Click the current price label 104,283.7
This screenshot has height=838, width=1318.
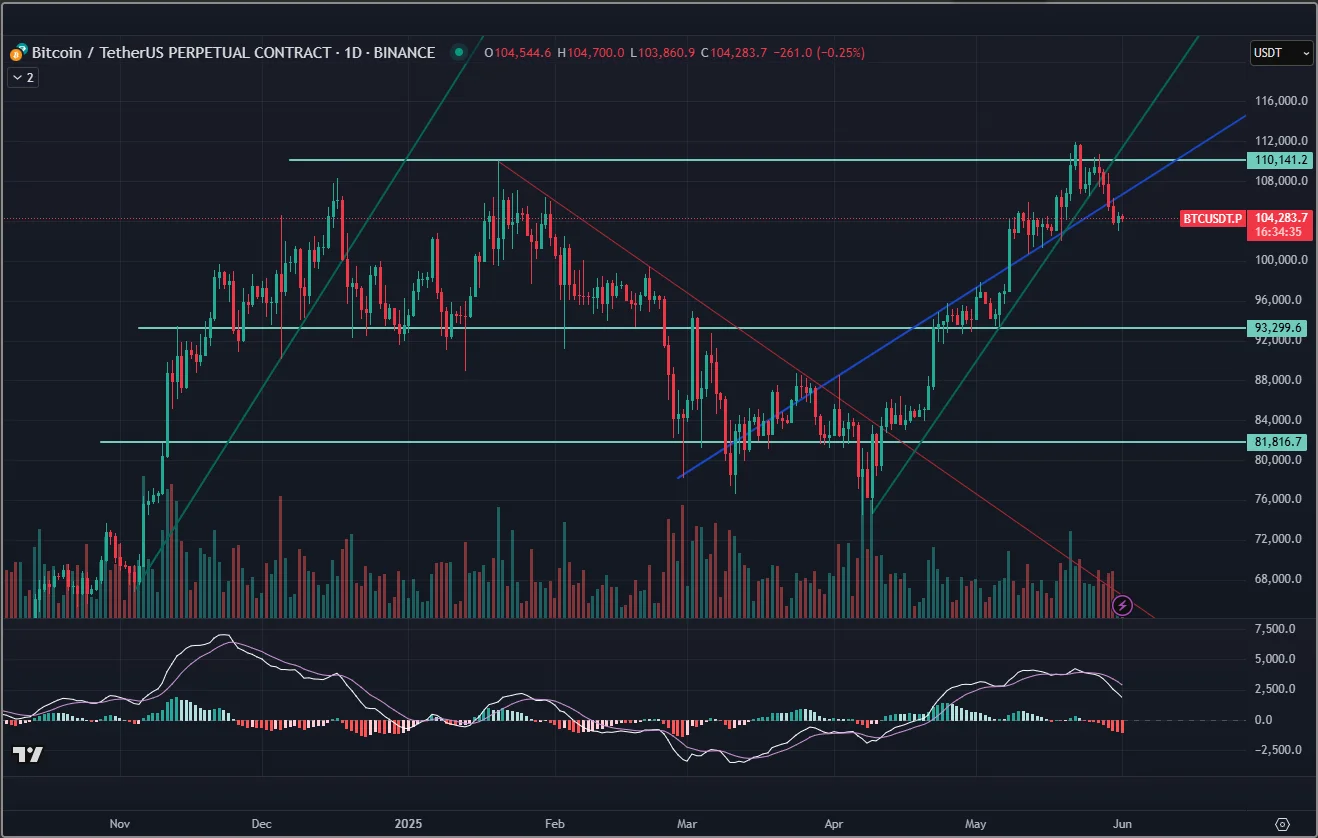coord(1279,217)
